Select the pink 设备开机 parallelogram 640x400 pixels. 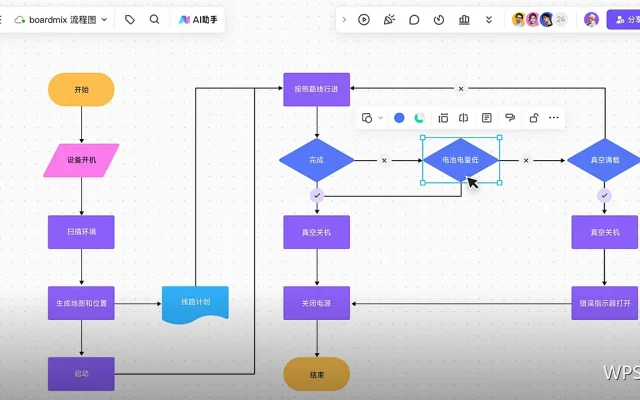(81, 160)
